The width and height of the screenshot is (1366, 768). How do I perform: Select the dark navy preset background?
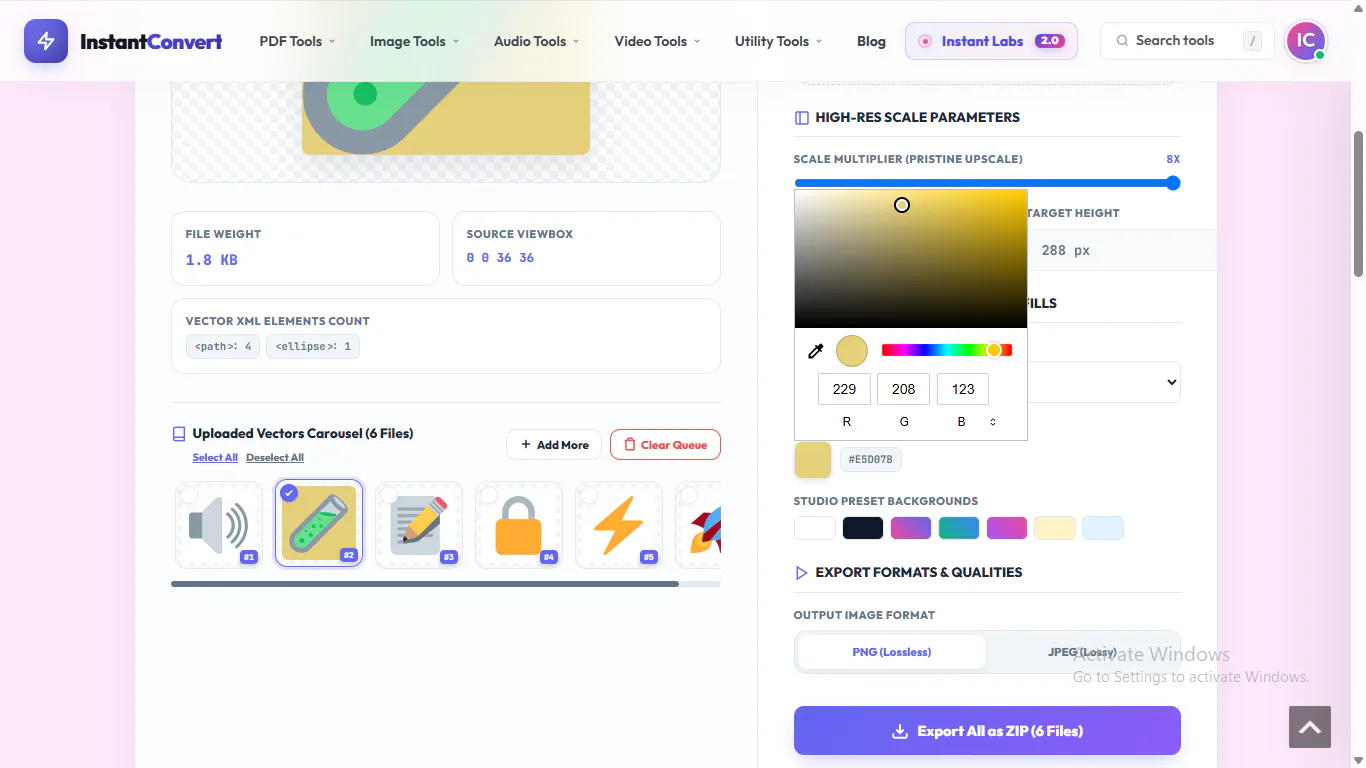(862, 528)
